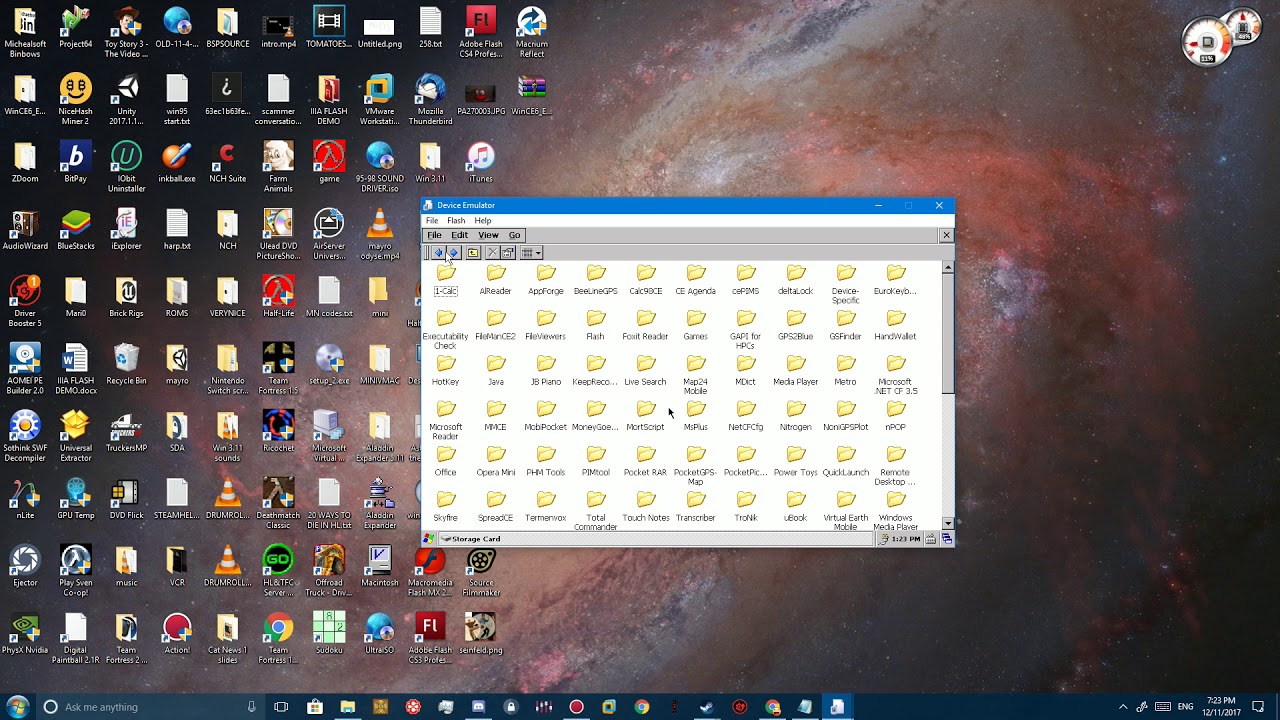The height and width of the screenshot is (720, 1280).
Task: Click the Back navigation arrow in the emulator
Action: [x=439, y=253]
